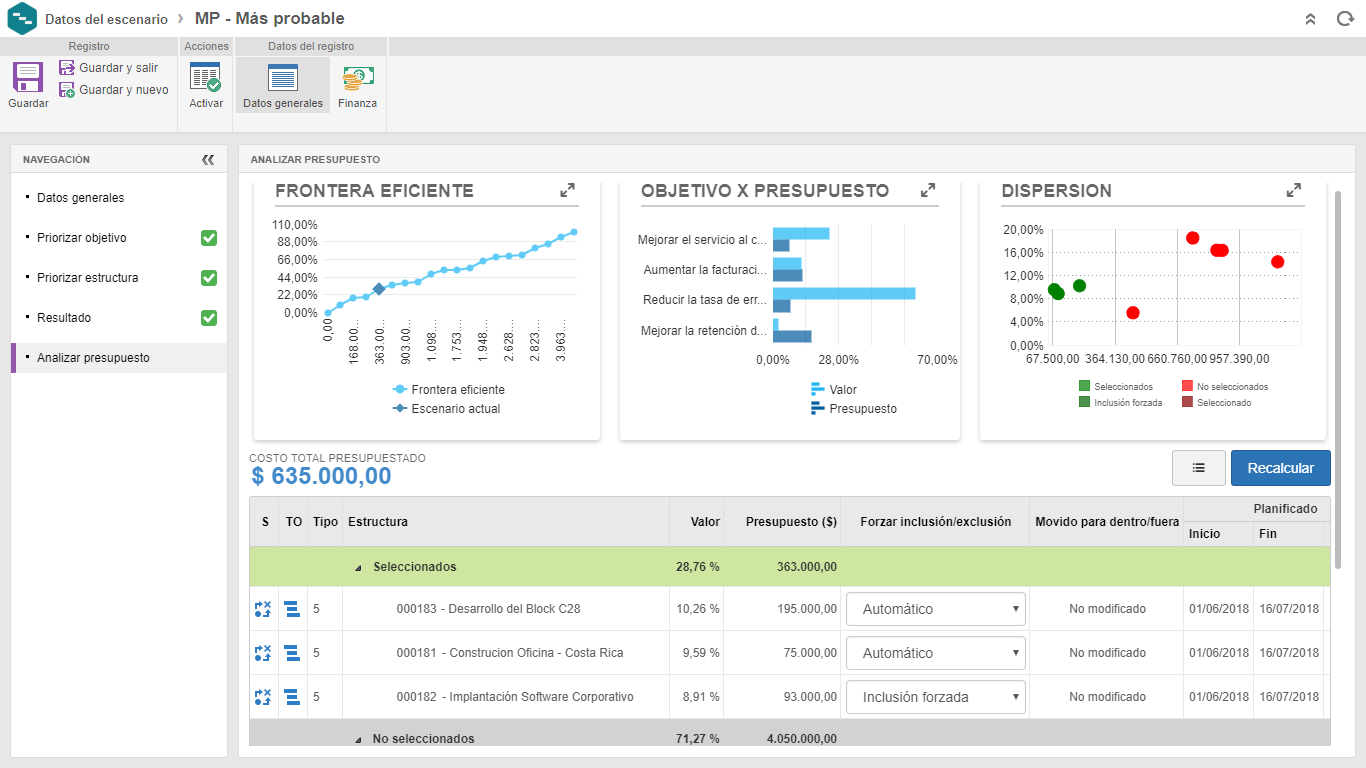The image size is (1366, 768).
Task: Toggle the Resultado checkmark
Action: pos(209,318)
